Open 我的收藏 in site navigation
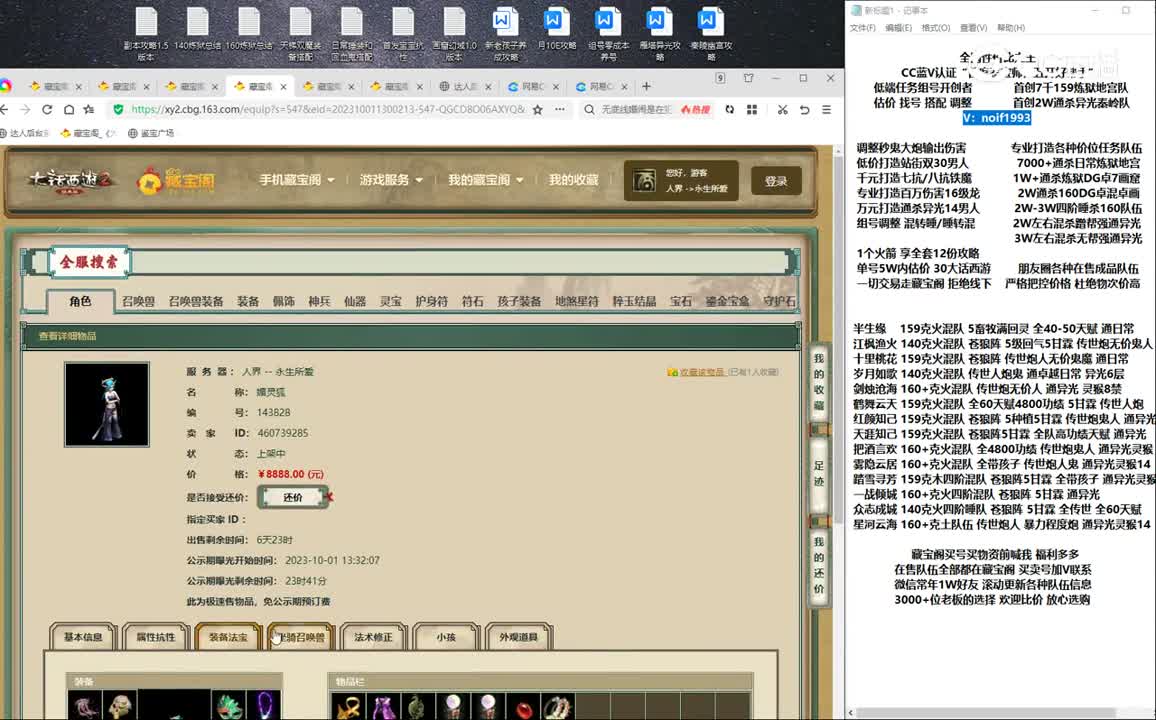This screenshot has height=720, width=1156. click(x=573, y=180)
